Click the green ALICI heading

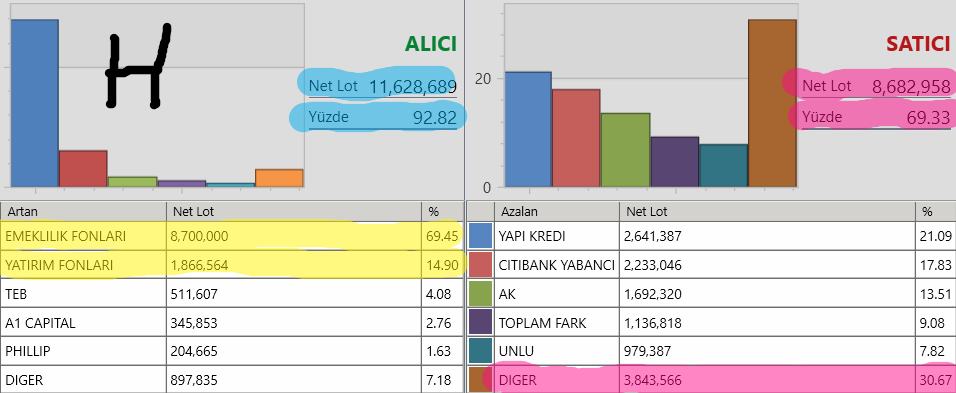pyautogui.click(x=430, y=44)
